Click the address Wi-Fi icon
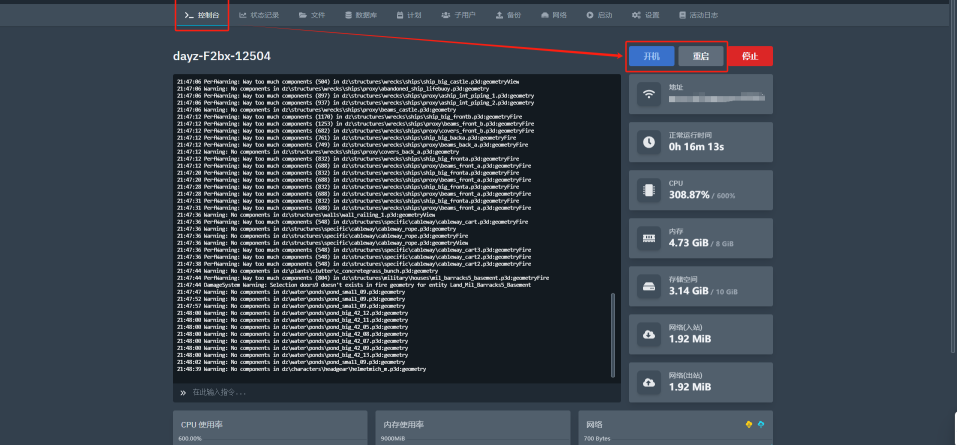The width and height of the screenshot is (957, 445). click(x=649, y=95)
